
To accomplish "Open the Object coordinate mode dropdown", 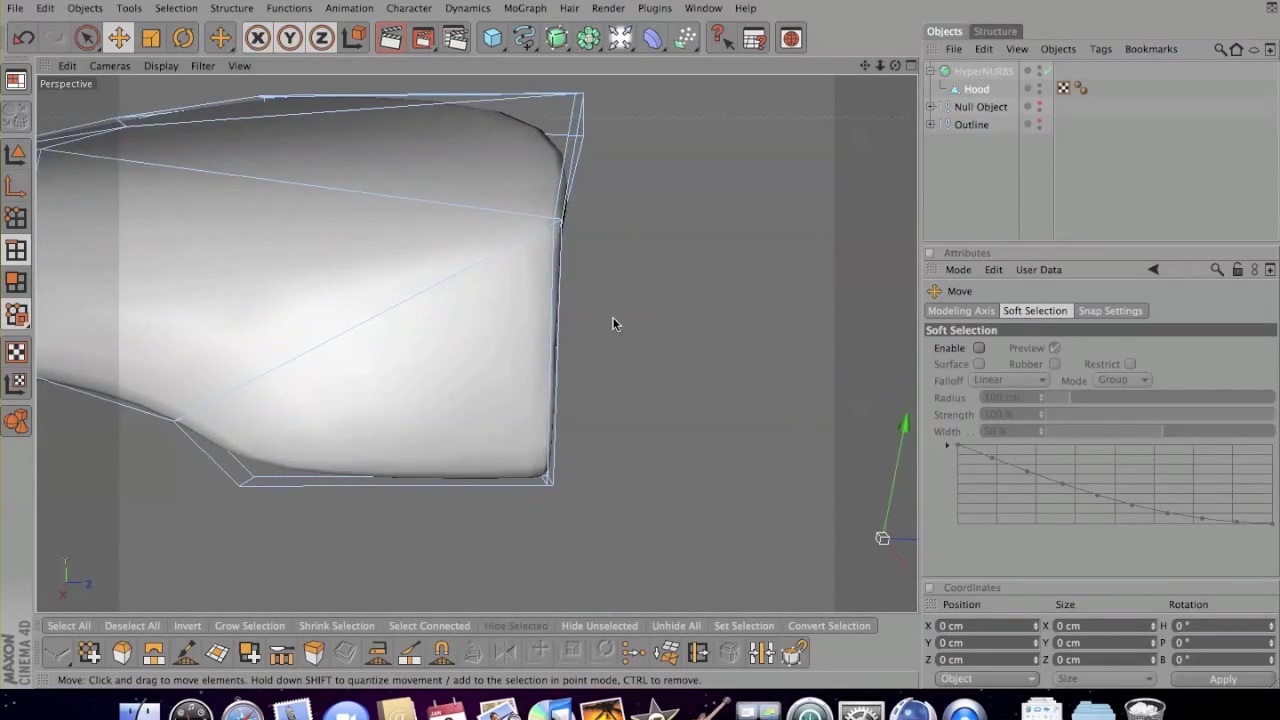I will [987, 679].
